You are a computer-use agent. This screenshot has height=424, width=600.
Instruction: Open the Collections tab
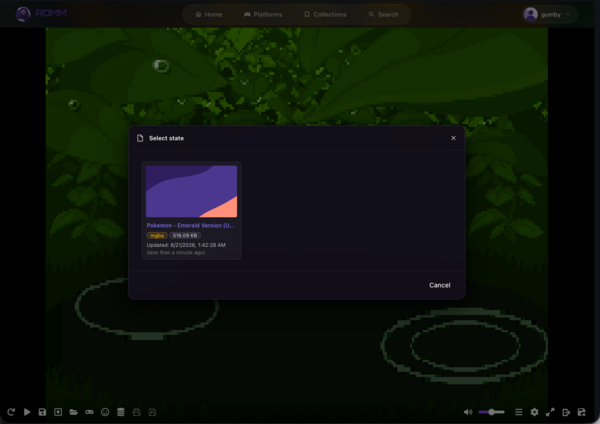point(325,15)
